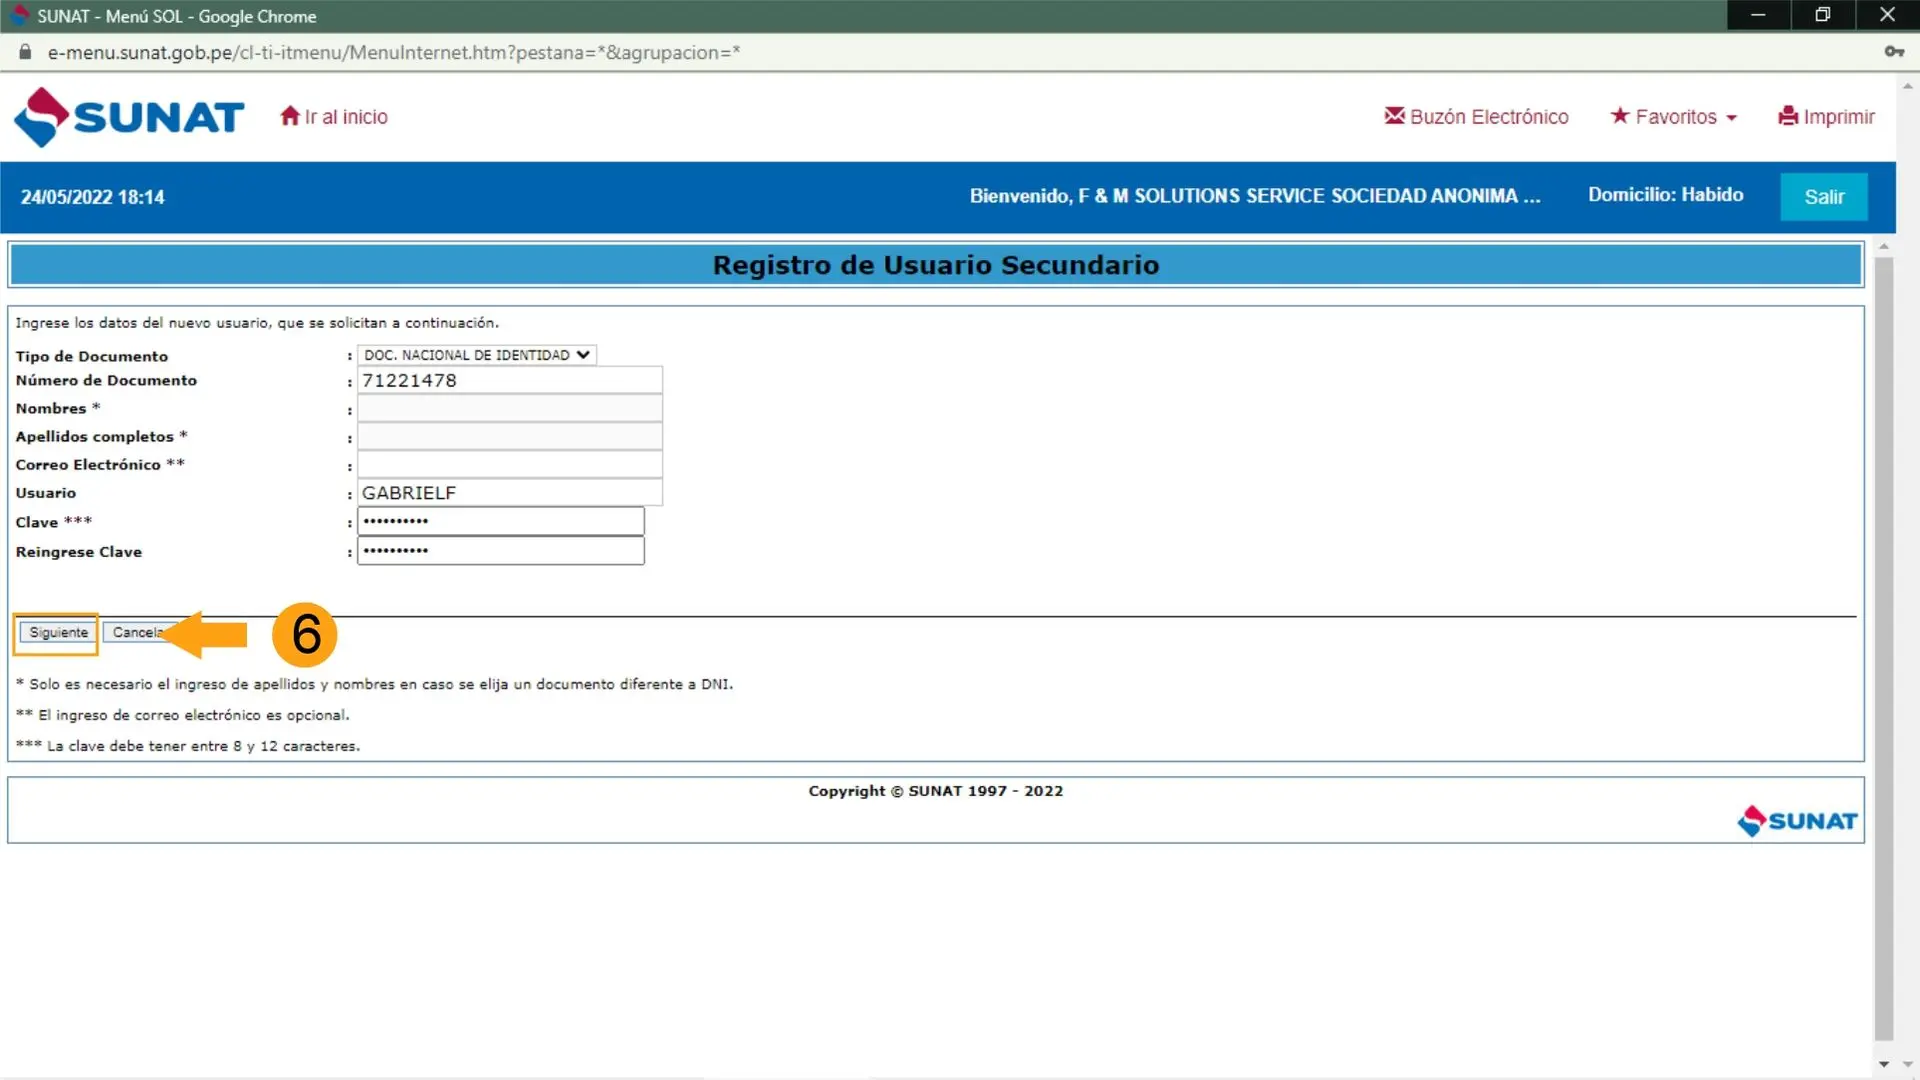Image resolution: width=1920 pixels, height=1080 pixels.
Task: Open the Tipo de Documento dropdown
Action: pos(477,355)
